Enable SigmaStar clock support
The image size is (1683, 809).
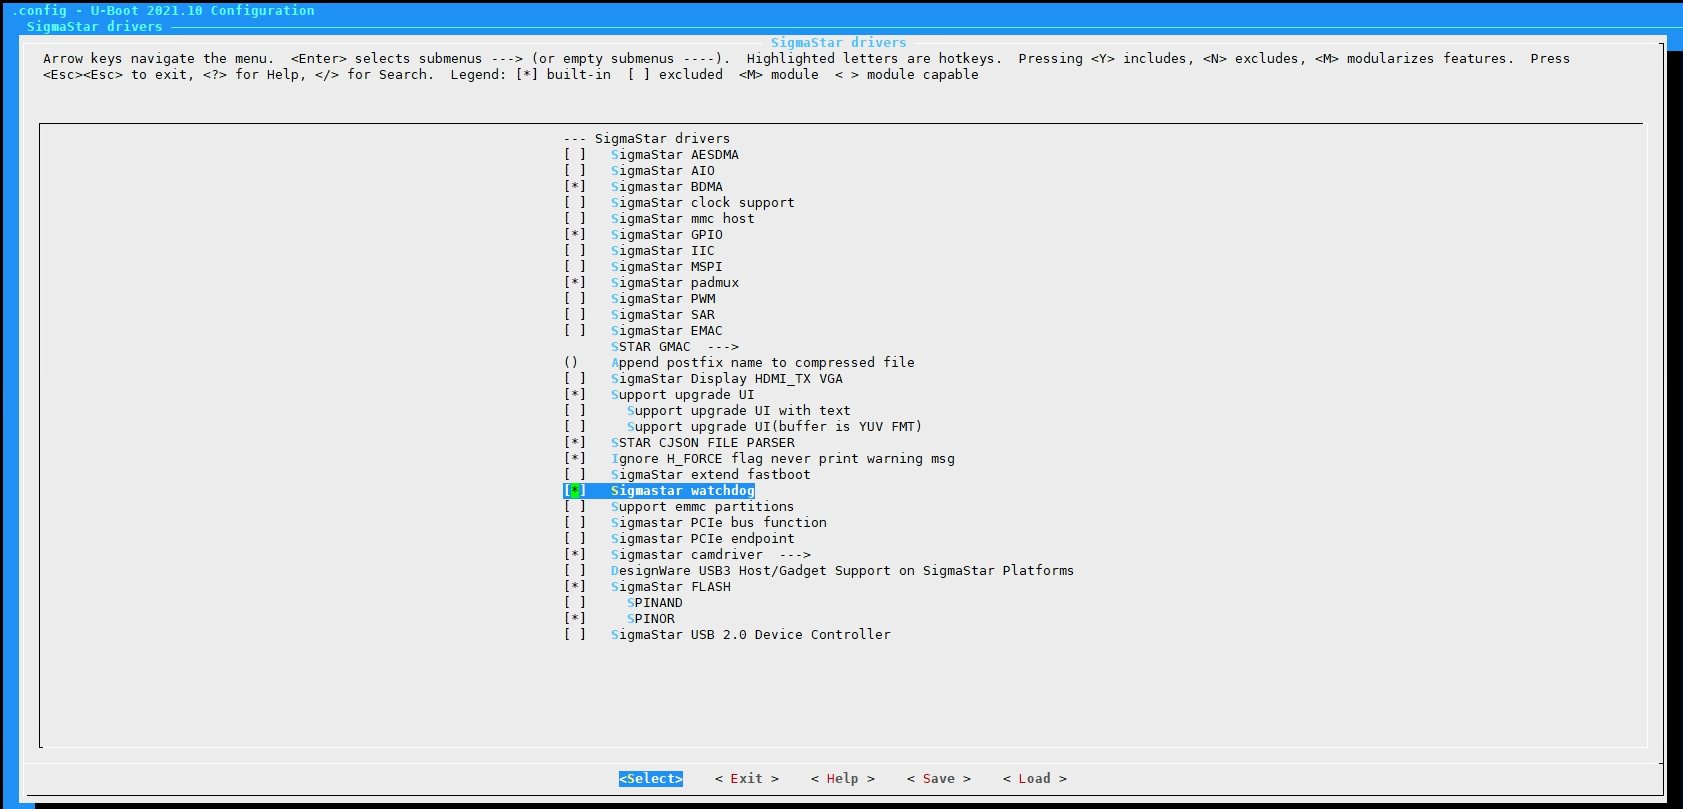coord(679,203)
